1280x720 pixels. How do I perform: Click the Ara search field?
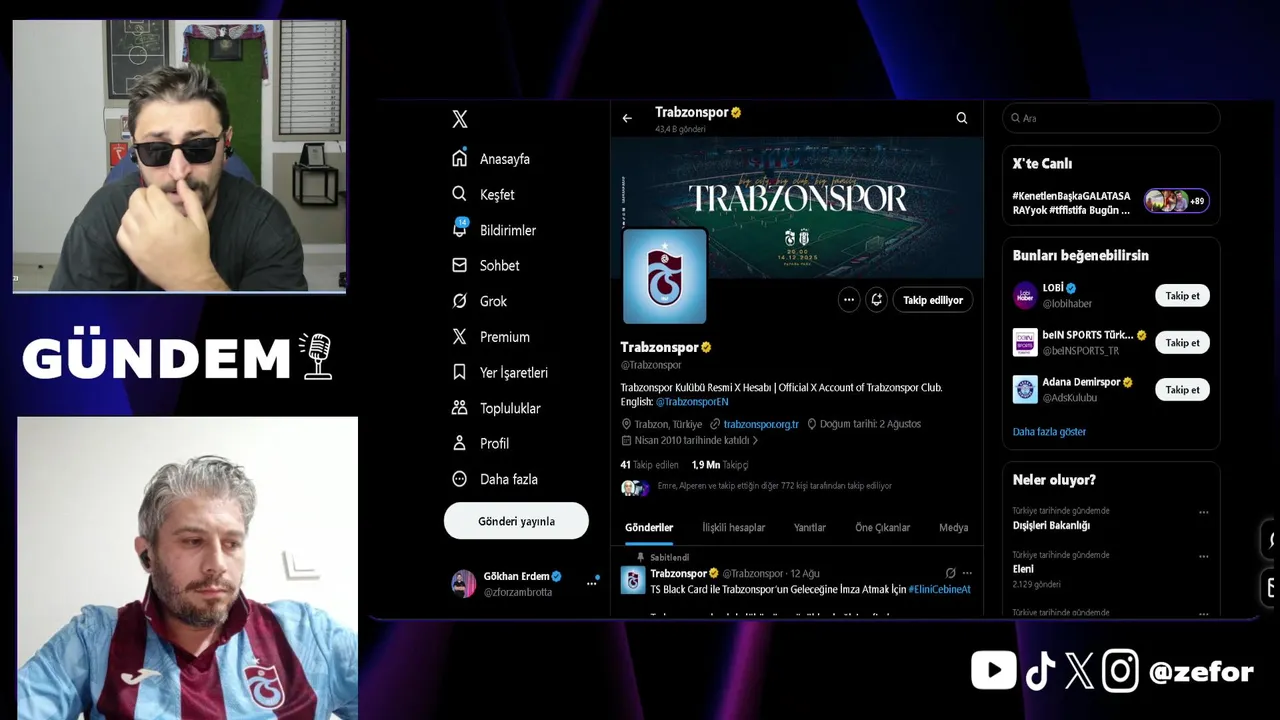[1111, 118]
